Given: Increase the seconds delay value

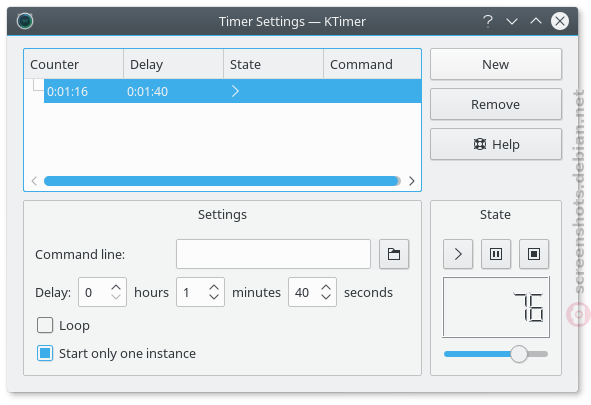Looking at the screenshot, I should tap(326, 288).
